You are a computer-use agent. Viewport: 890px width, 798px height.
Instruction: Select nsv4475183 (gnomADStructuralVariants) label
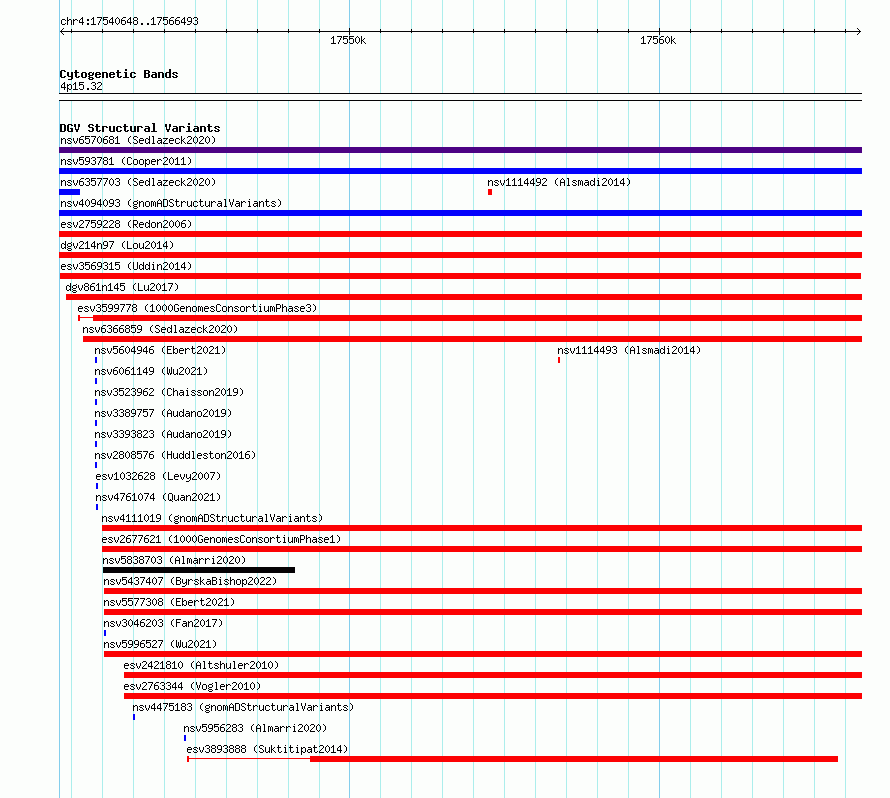(x=243, y=707)
